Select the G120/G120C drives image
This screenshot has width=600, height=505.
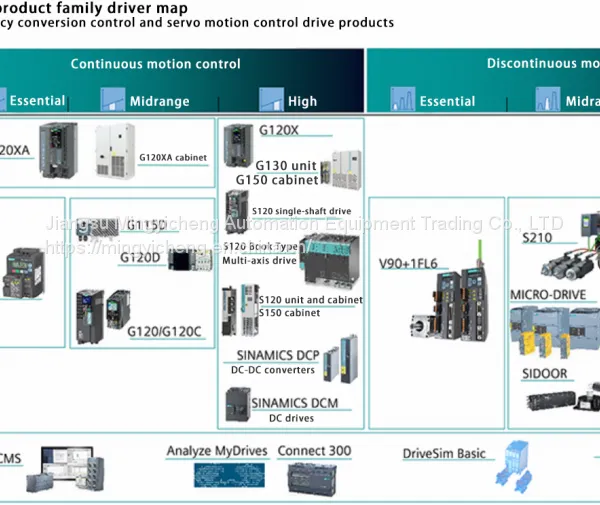103,316
